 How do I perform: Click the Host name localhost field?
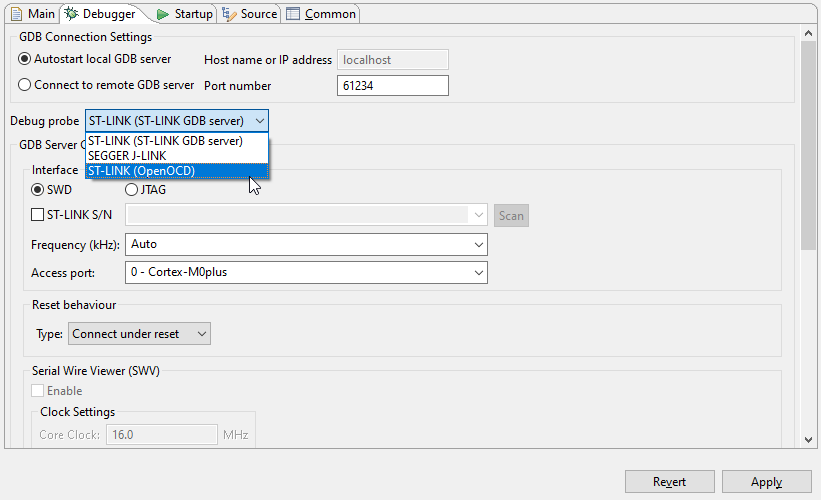(393, 60)
